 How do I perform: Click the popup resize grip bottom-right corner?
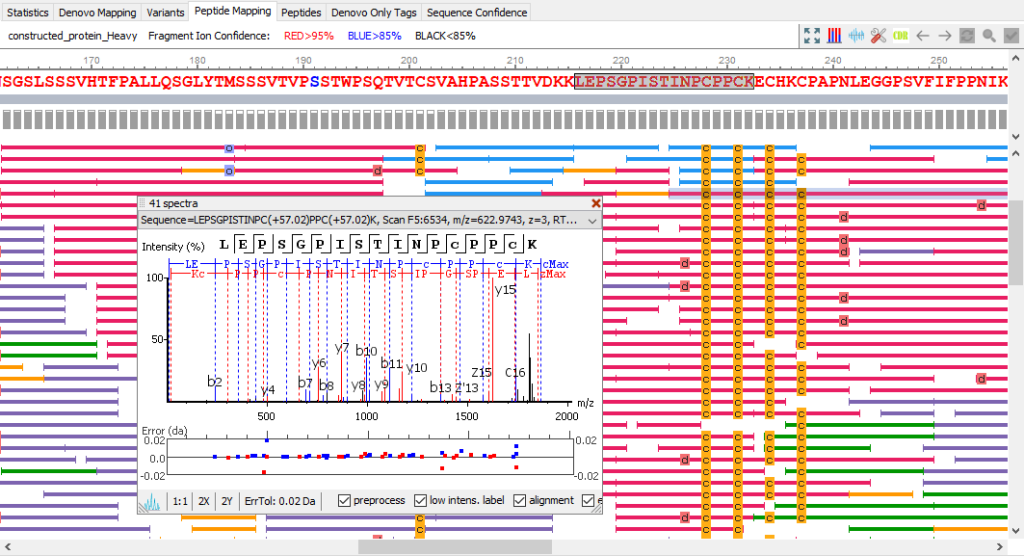pos(596,508)
